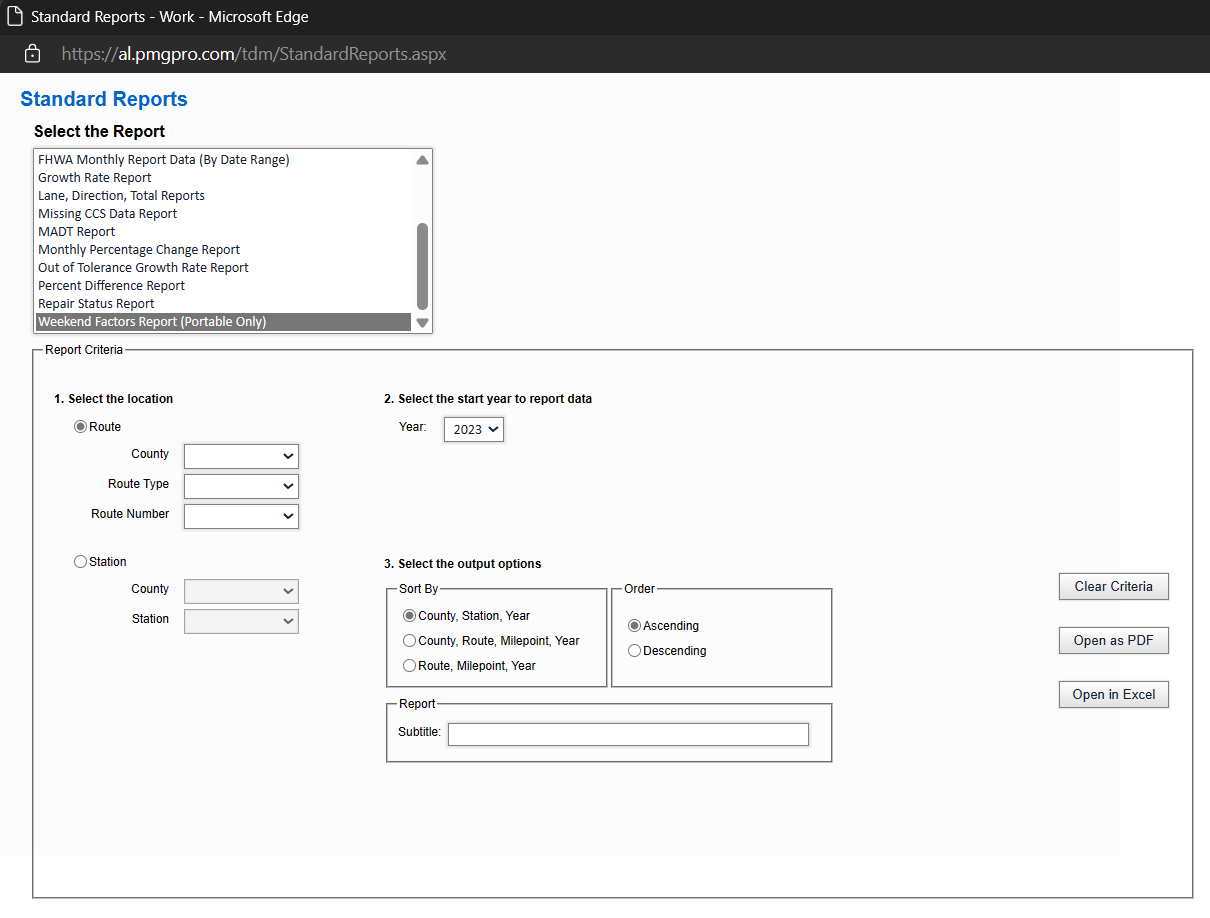Select Out of Tolerance Growth Rate Report

(x=223, y=268)
